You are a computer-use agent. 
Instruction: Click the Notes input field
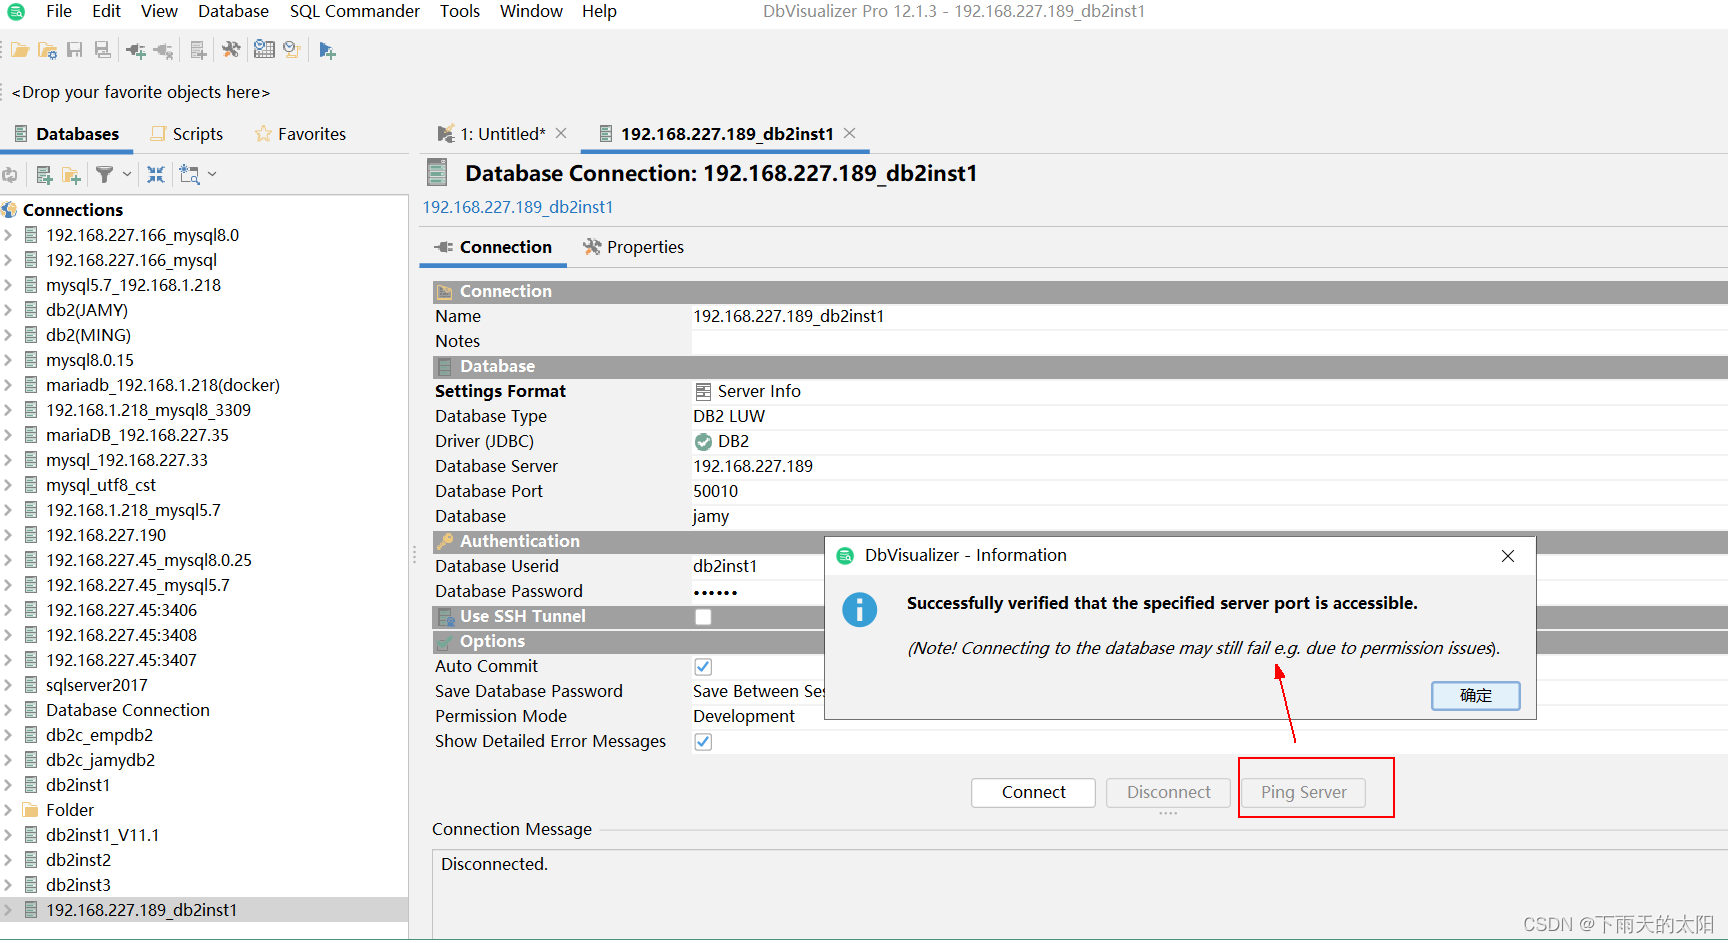point(1209,342)
